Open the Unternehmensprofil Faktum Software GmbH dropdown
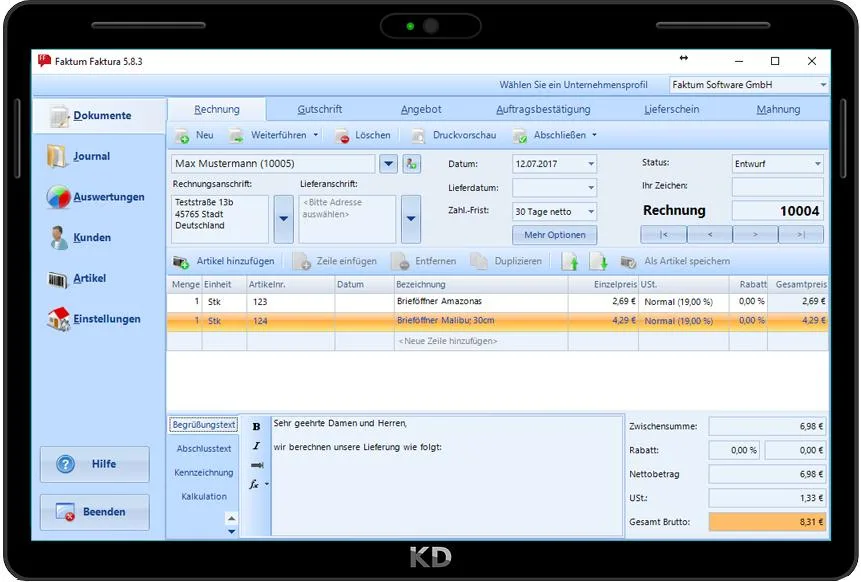Viewport: 861px width, 582px height. tap(823, 85)
